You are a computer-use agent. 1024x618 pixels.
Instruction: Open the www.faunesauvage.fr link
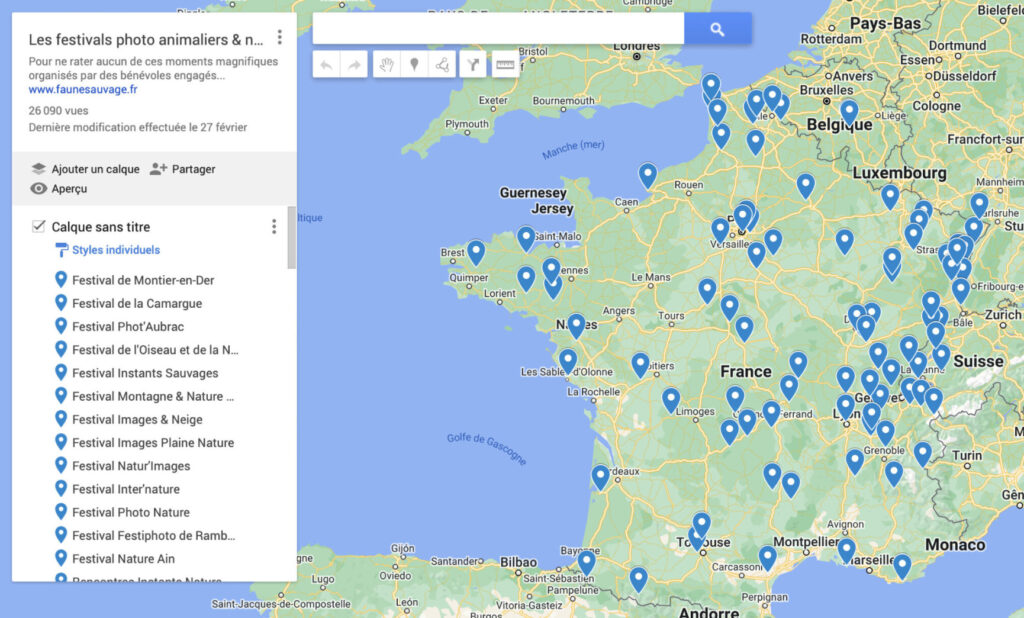[x=83, y=89]
